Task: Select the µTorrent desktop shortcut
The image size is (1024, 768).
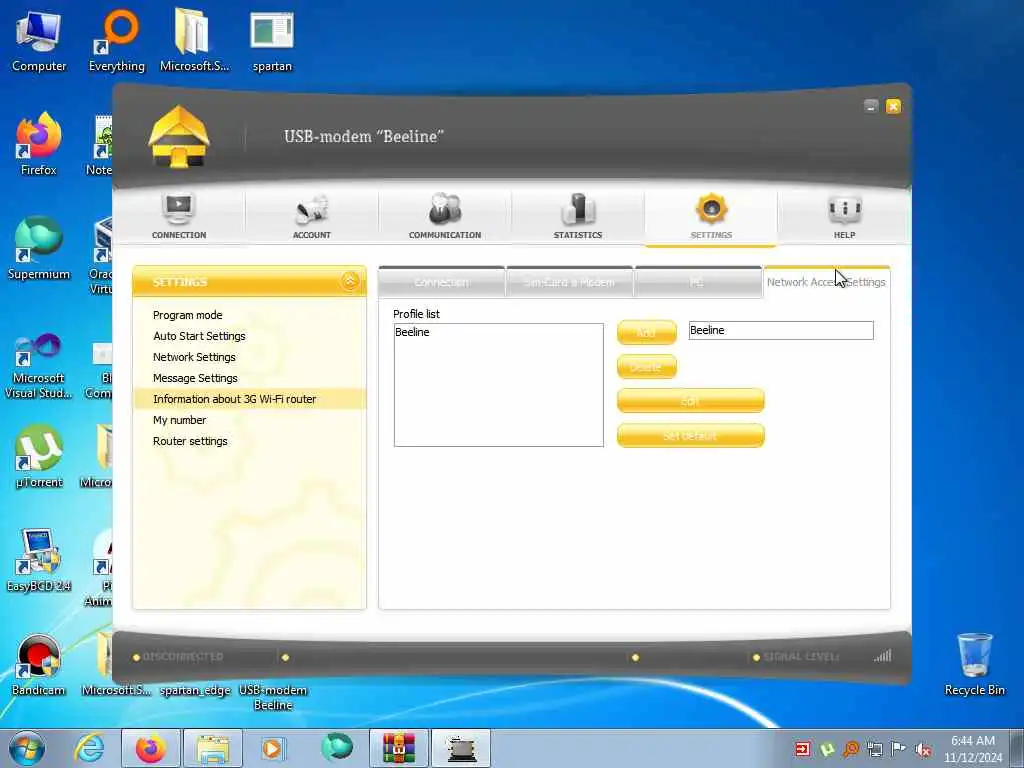Action: (x=39, y=456)
